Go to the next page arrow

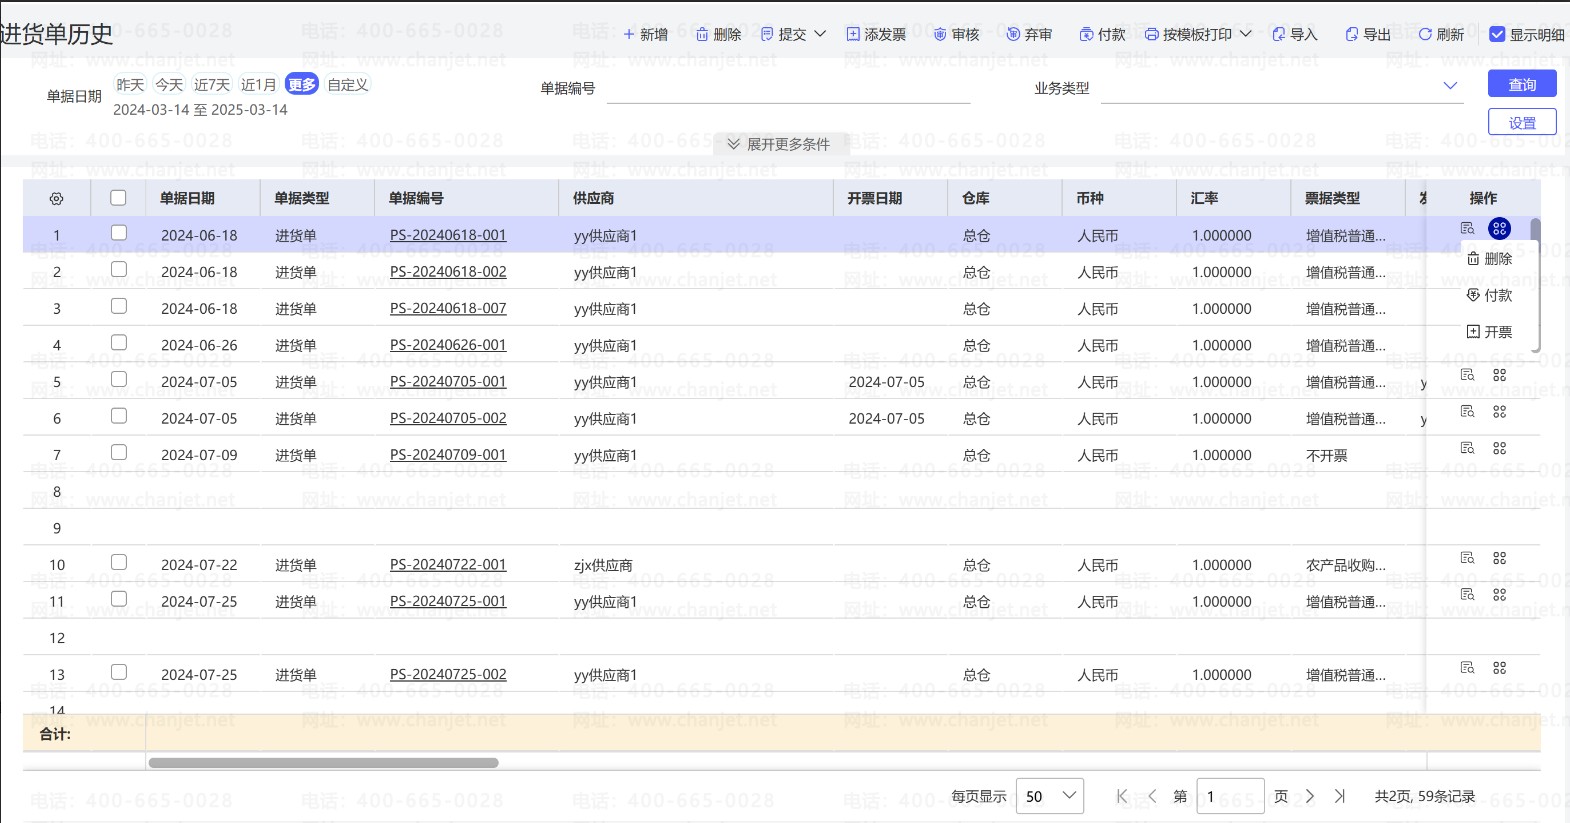[1310, 796]
